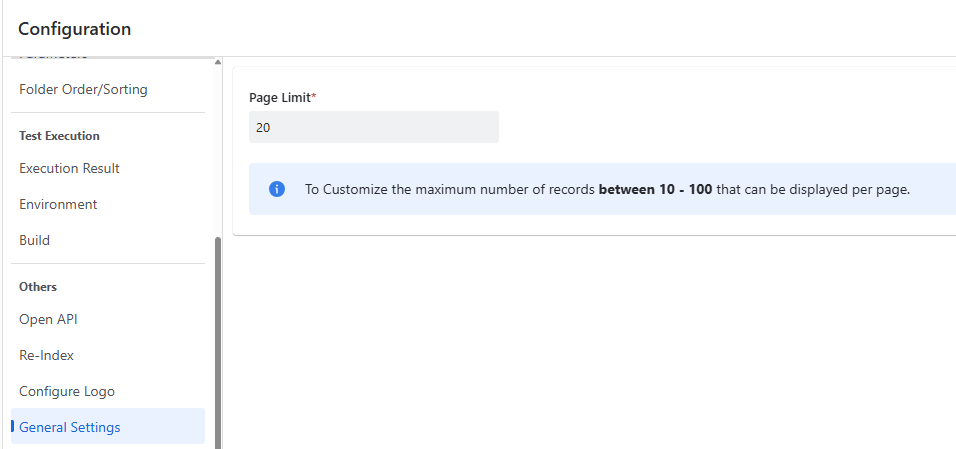Click the Test Execution section header
956x449 pixels.
(x=59, y=135)
